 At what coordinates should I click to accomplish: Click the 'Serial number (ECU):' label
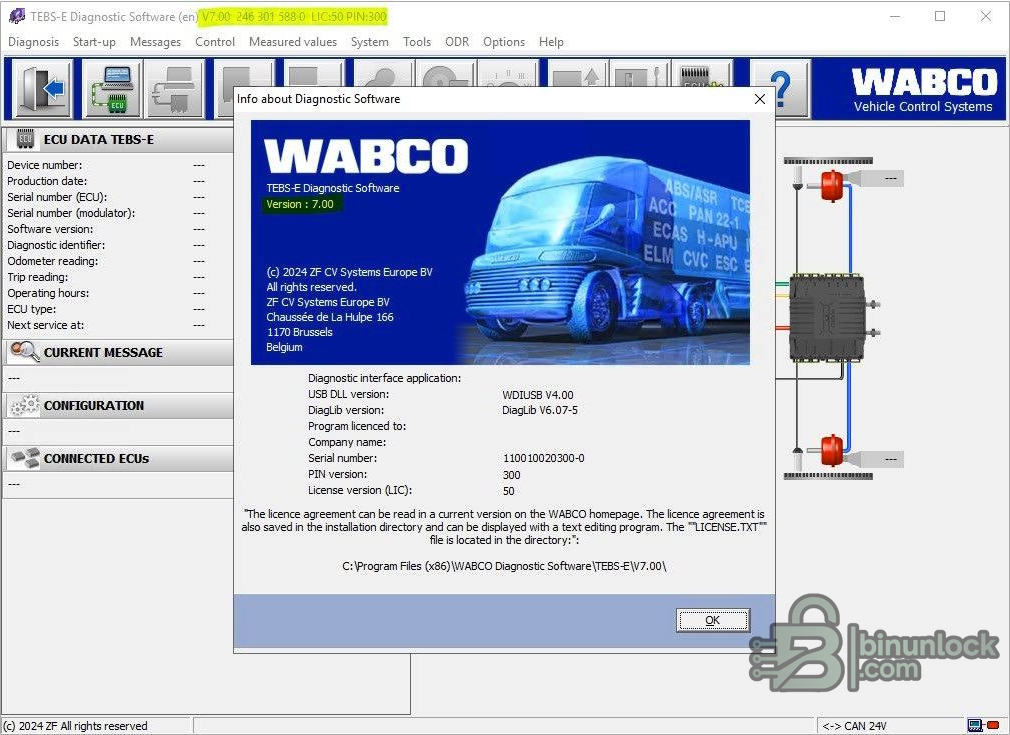[57, 197]
